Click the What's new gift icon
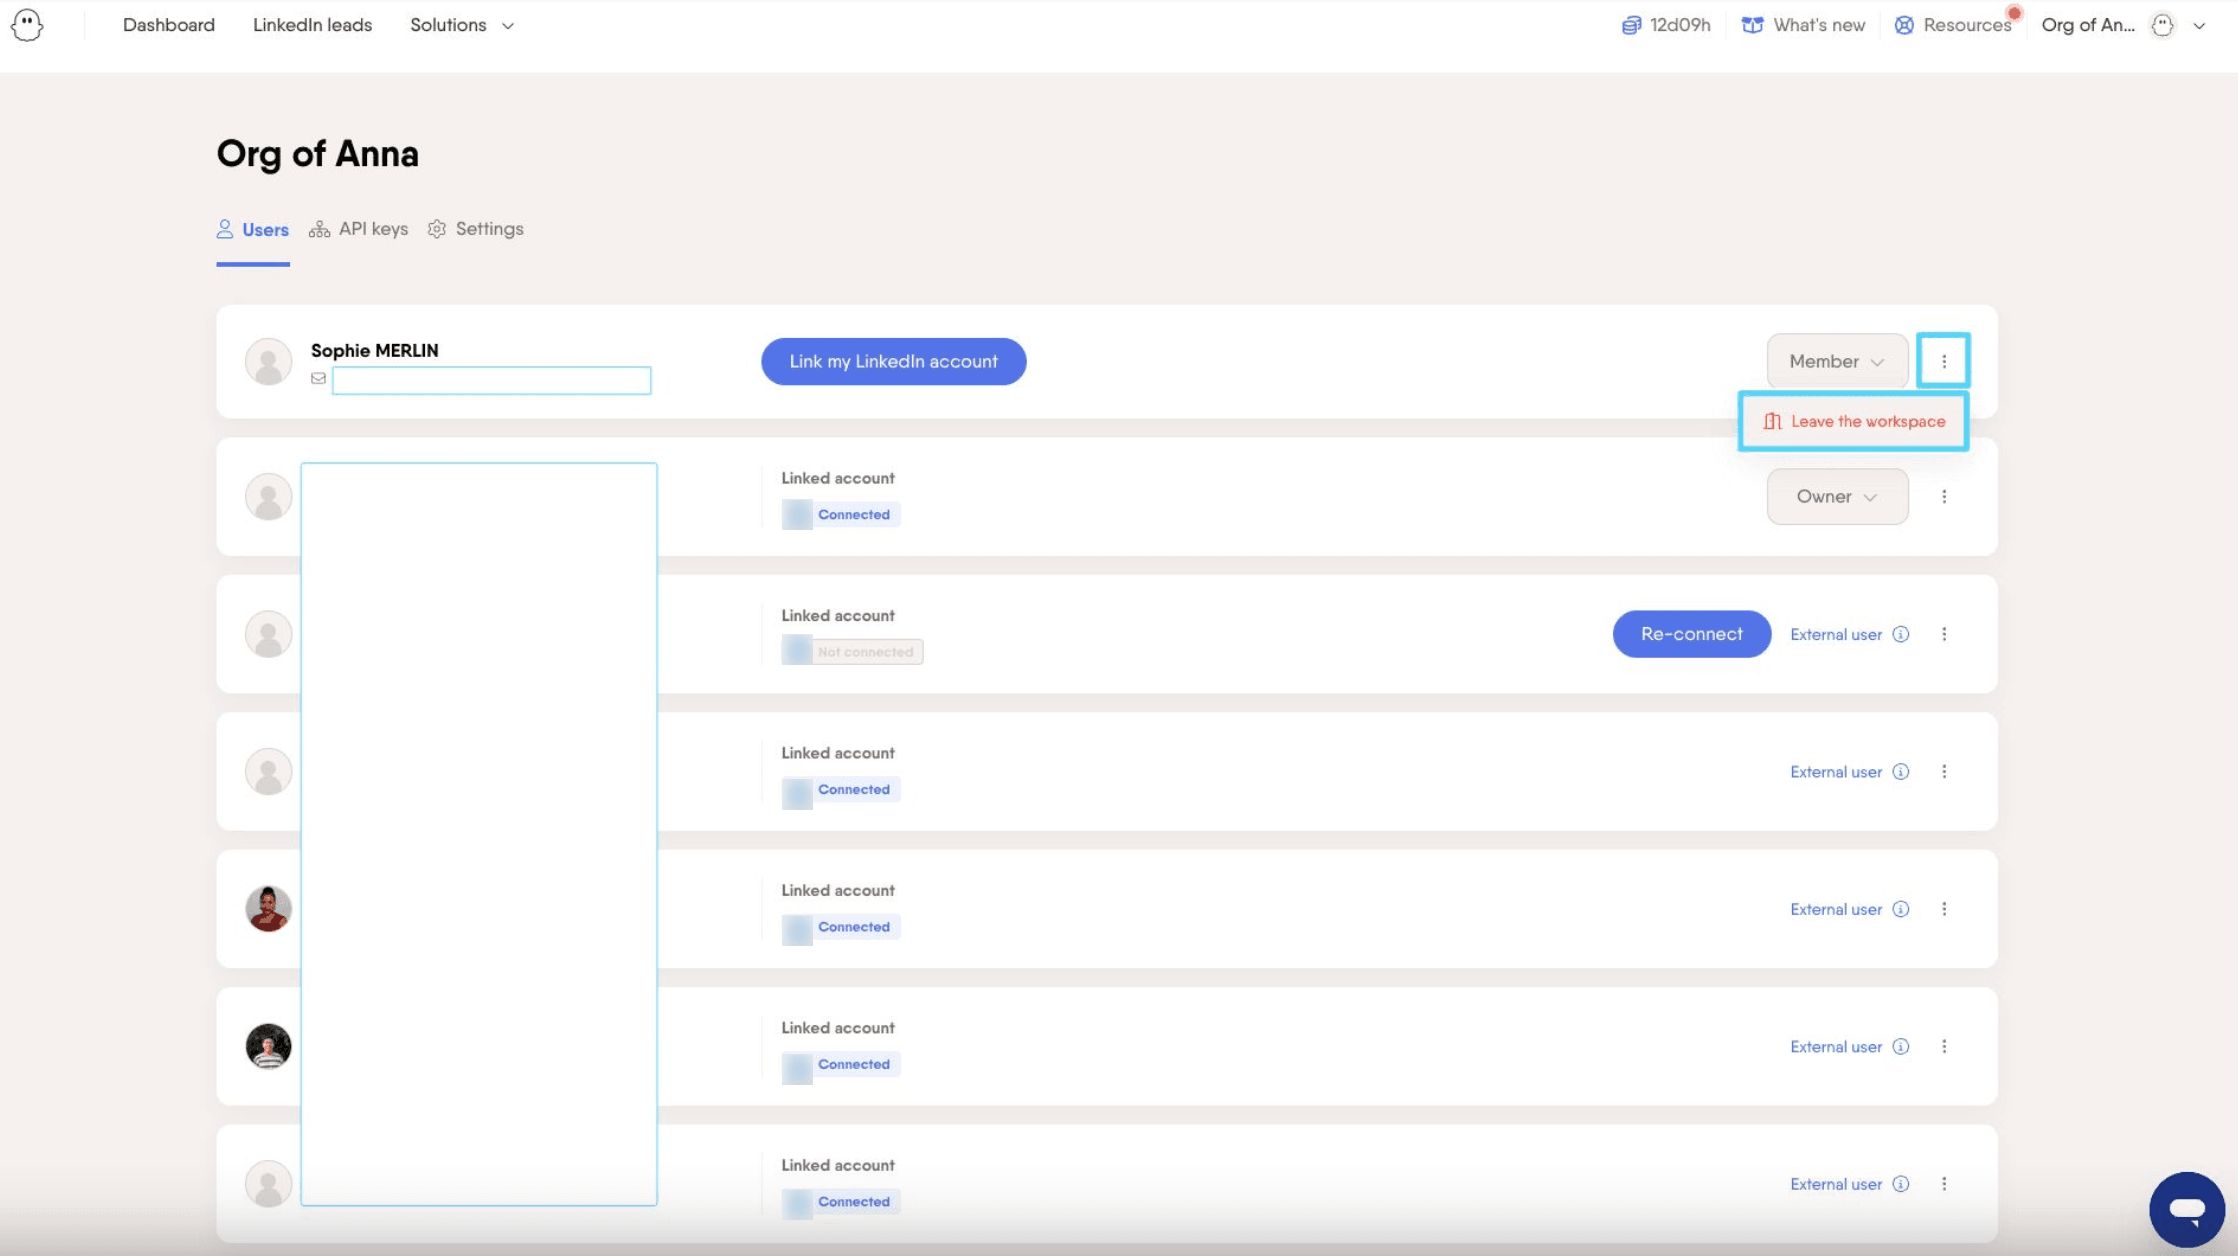The image size is (2238, 1256). coord(1752,25)
